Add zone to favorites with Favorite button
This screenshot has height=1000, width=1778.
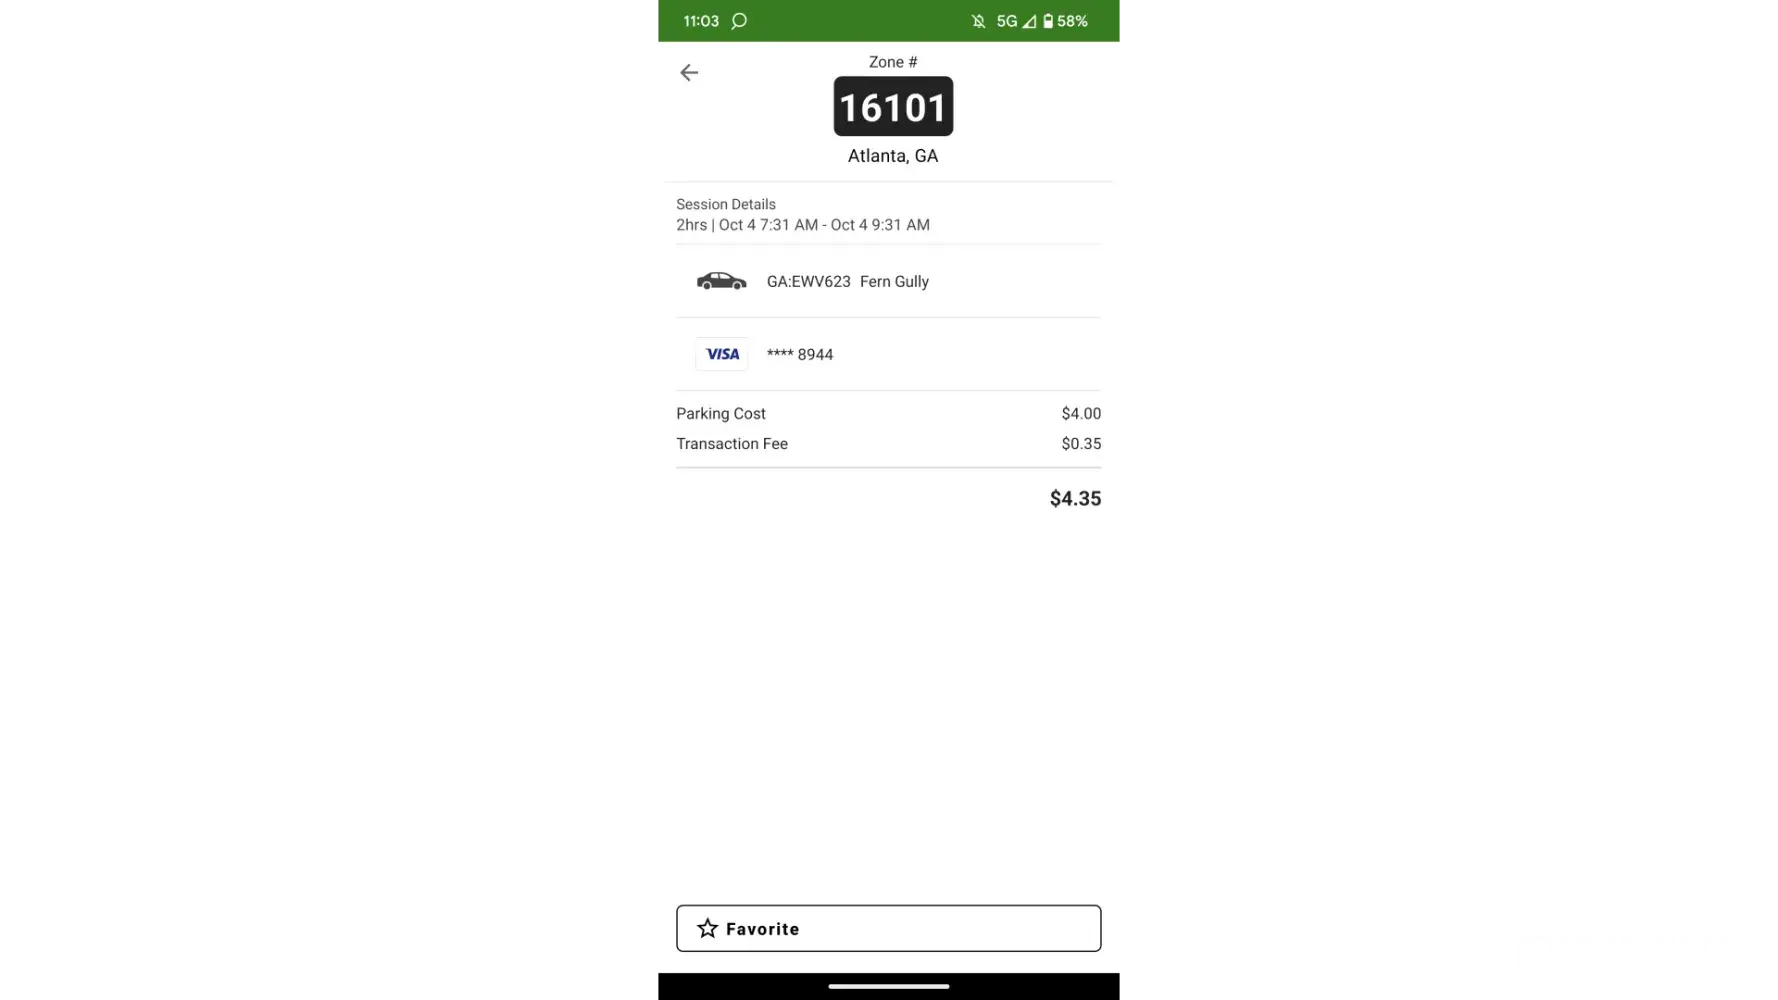click(x=888, y=928)
